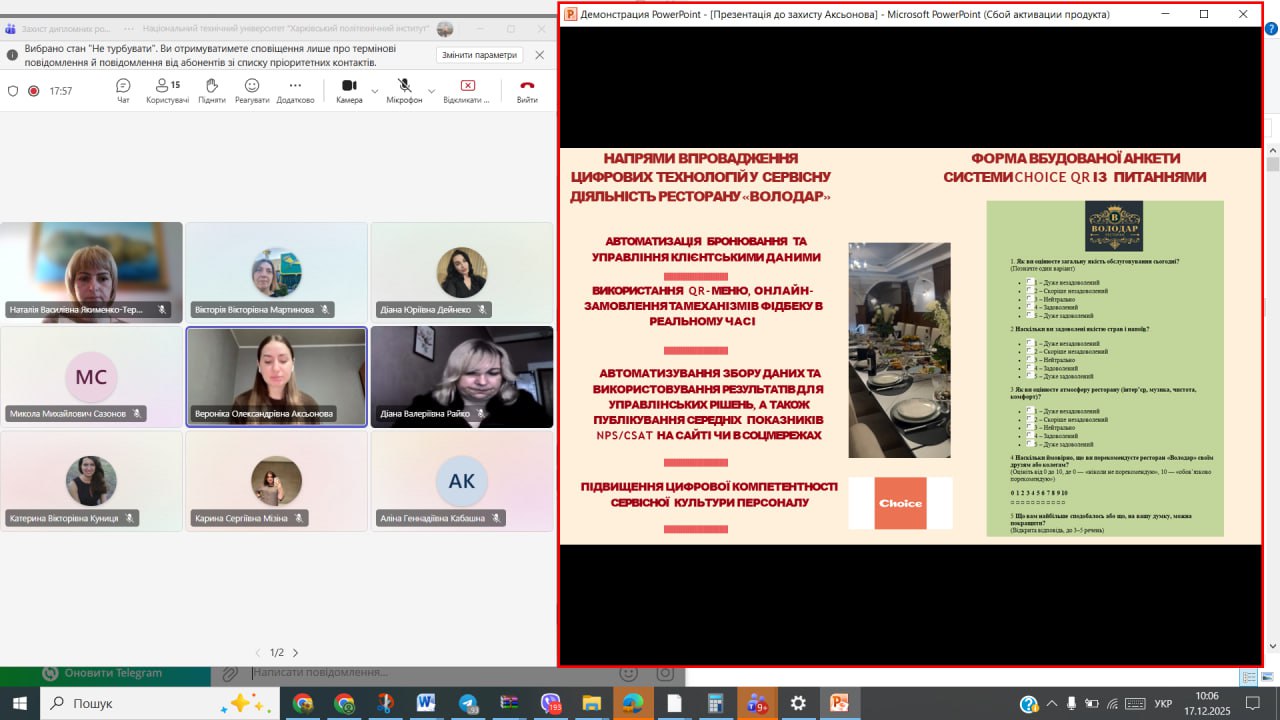Click the Змінити параметри button

(480, 55)
